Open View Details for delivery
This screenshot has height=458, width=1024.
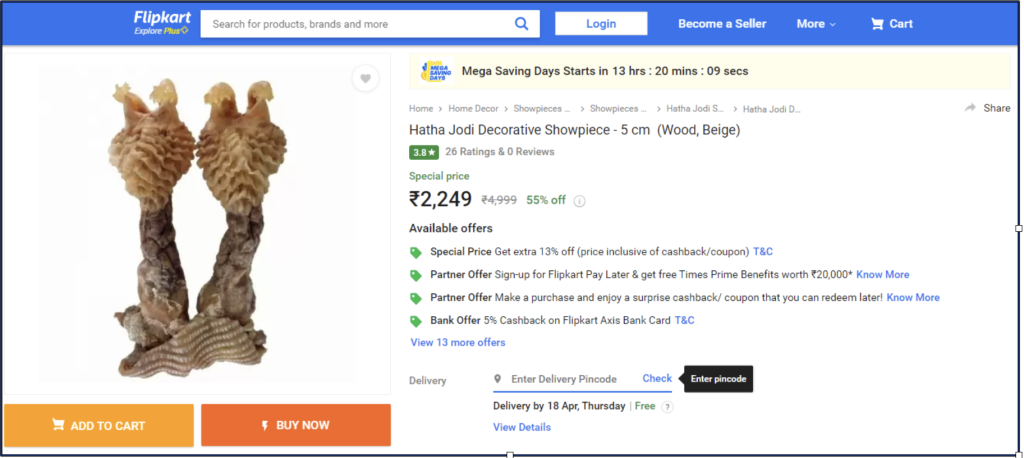(x=521, y=428)
